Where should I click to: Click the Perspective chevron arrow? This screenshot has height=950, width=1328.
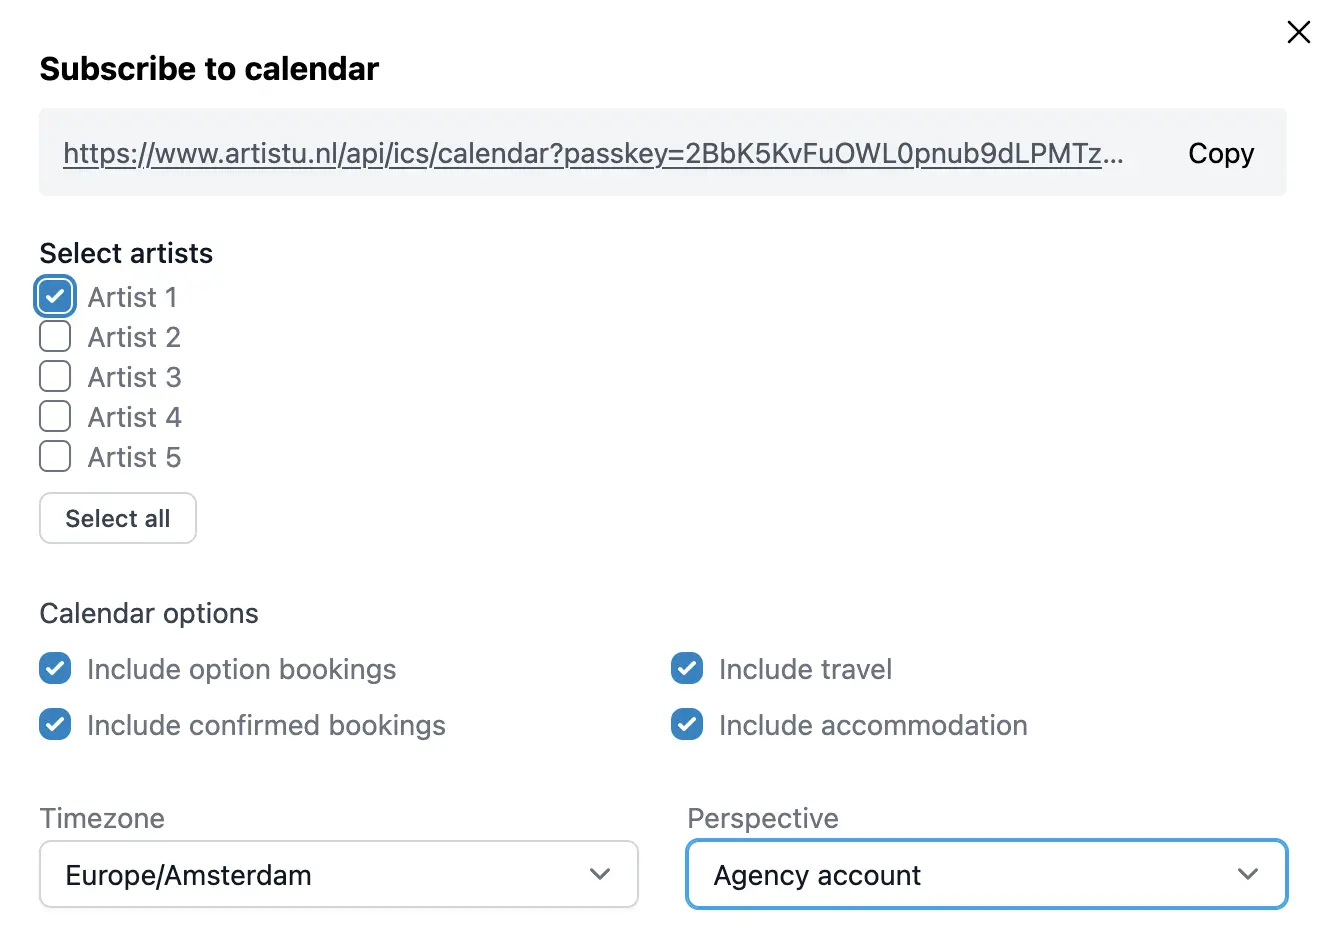1248,874
